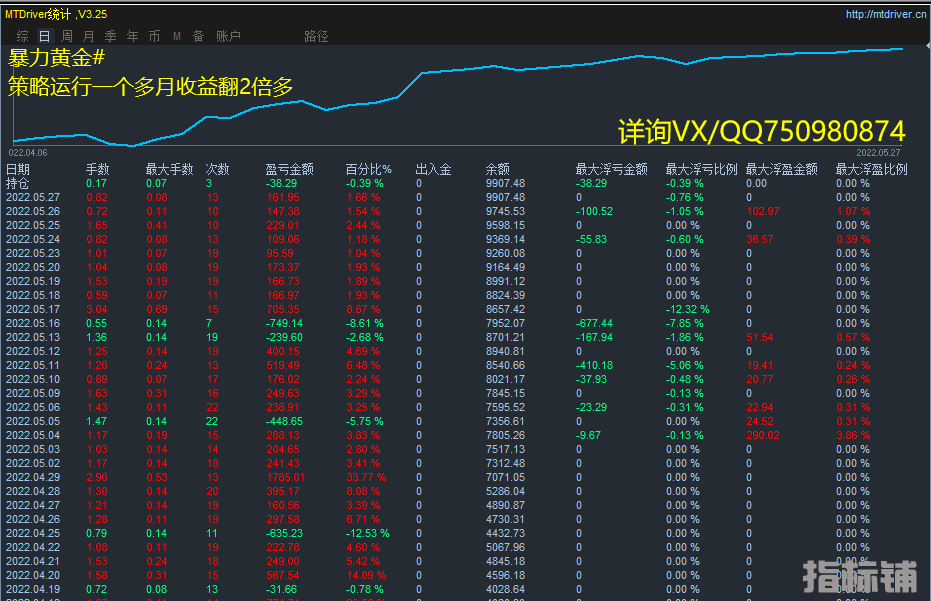Open the 备 notes tab
Image resolution: width=931 pixels, height=601 pixels.
click(198, 36)
